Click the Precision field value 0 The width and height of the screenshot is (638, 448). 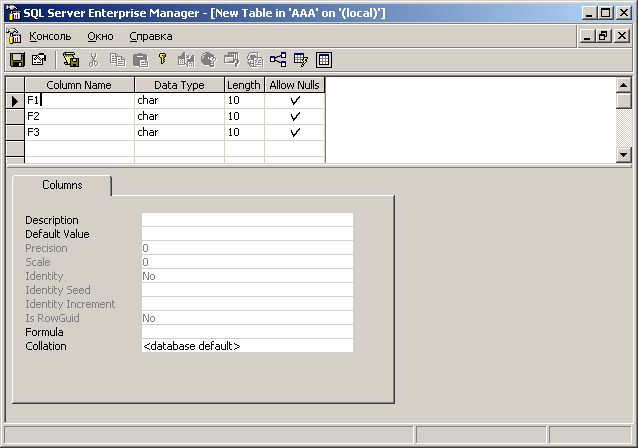click(x=247, y=248)
